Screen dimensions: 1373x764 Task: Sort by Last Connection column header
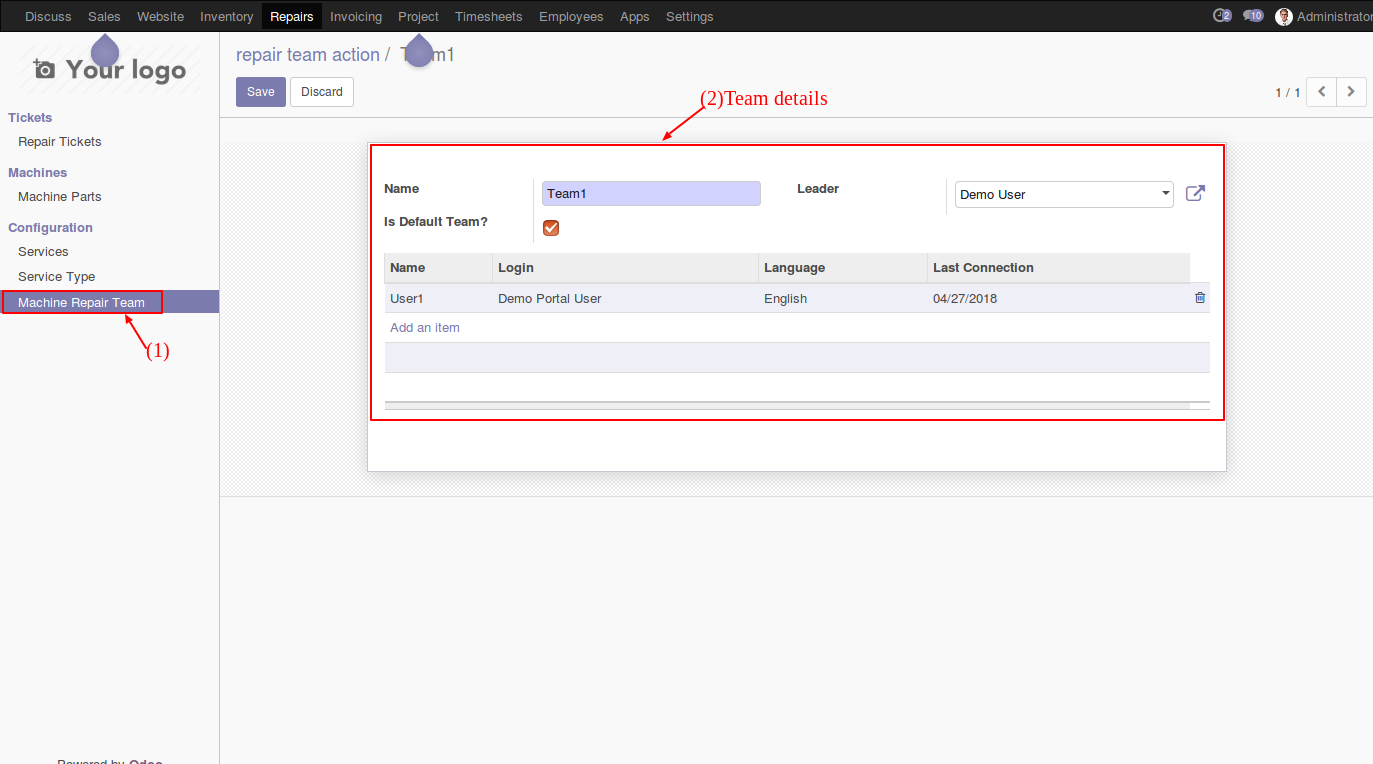point(1058,268)
